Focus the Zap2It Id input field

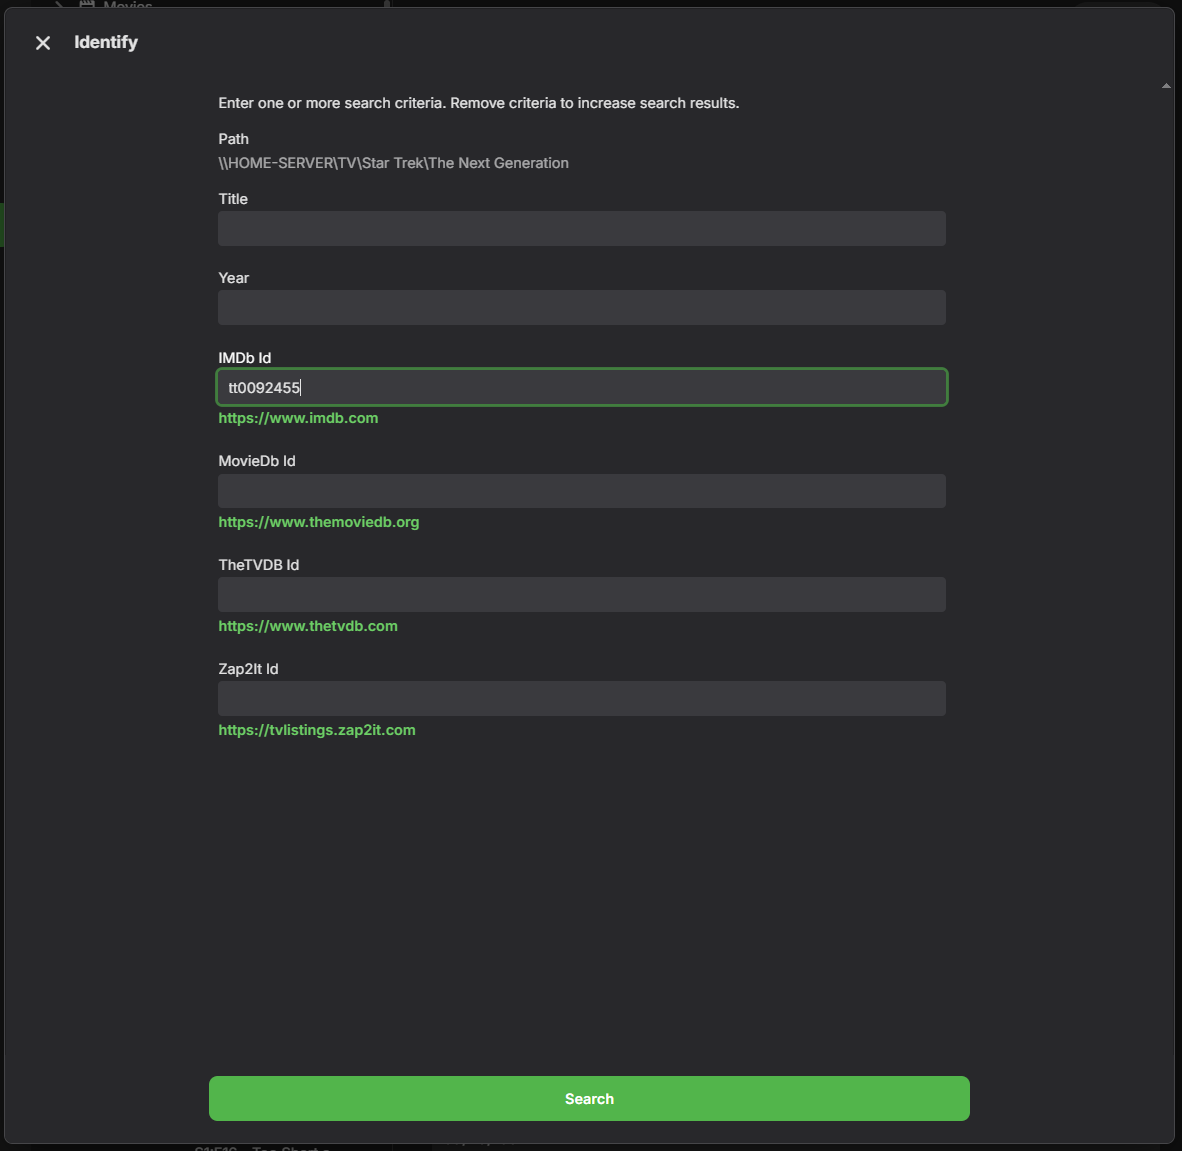tap(581, 699)
